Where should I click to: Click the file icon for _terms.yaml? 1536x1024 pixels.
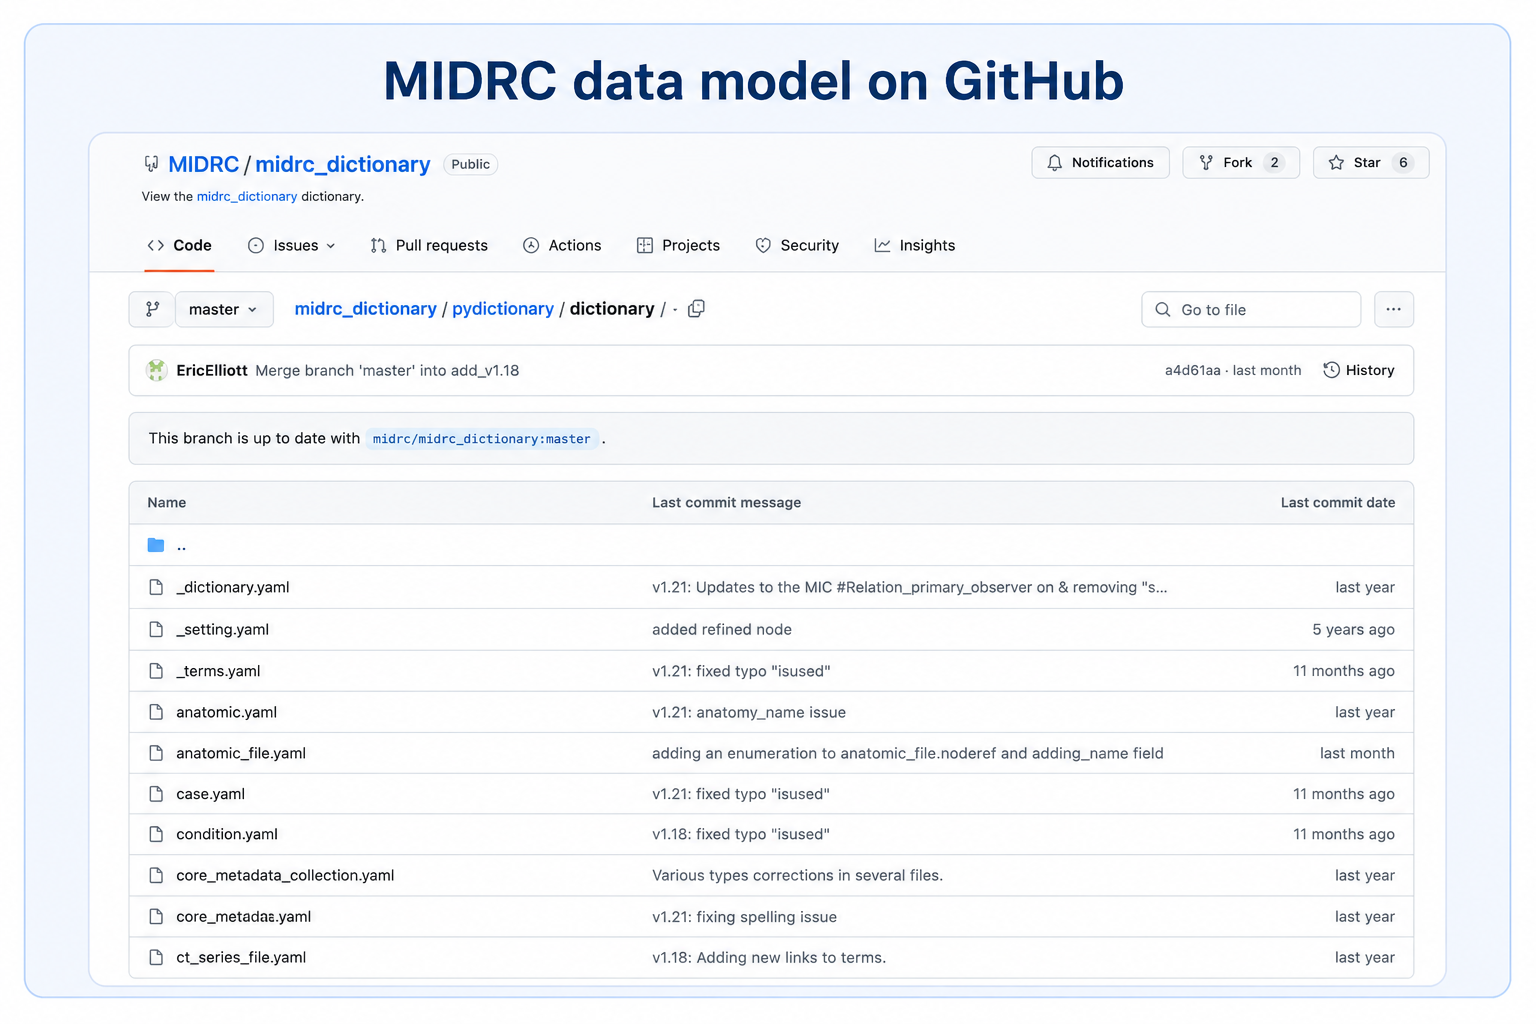[156, 671]
